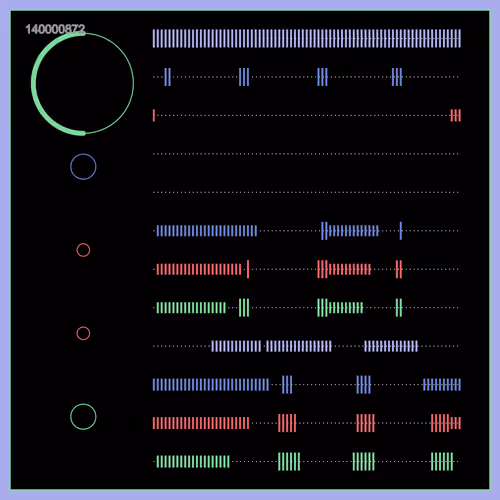The image size is (500, 500).
Task: Click the rightmost green cluster in the bottom row
Action: coord(442,462)
